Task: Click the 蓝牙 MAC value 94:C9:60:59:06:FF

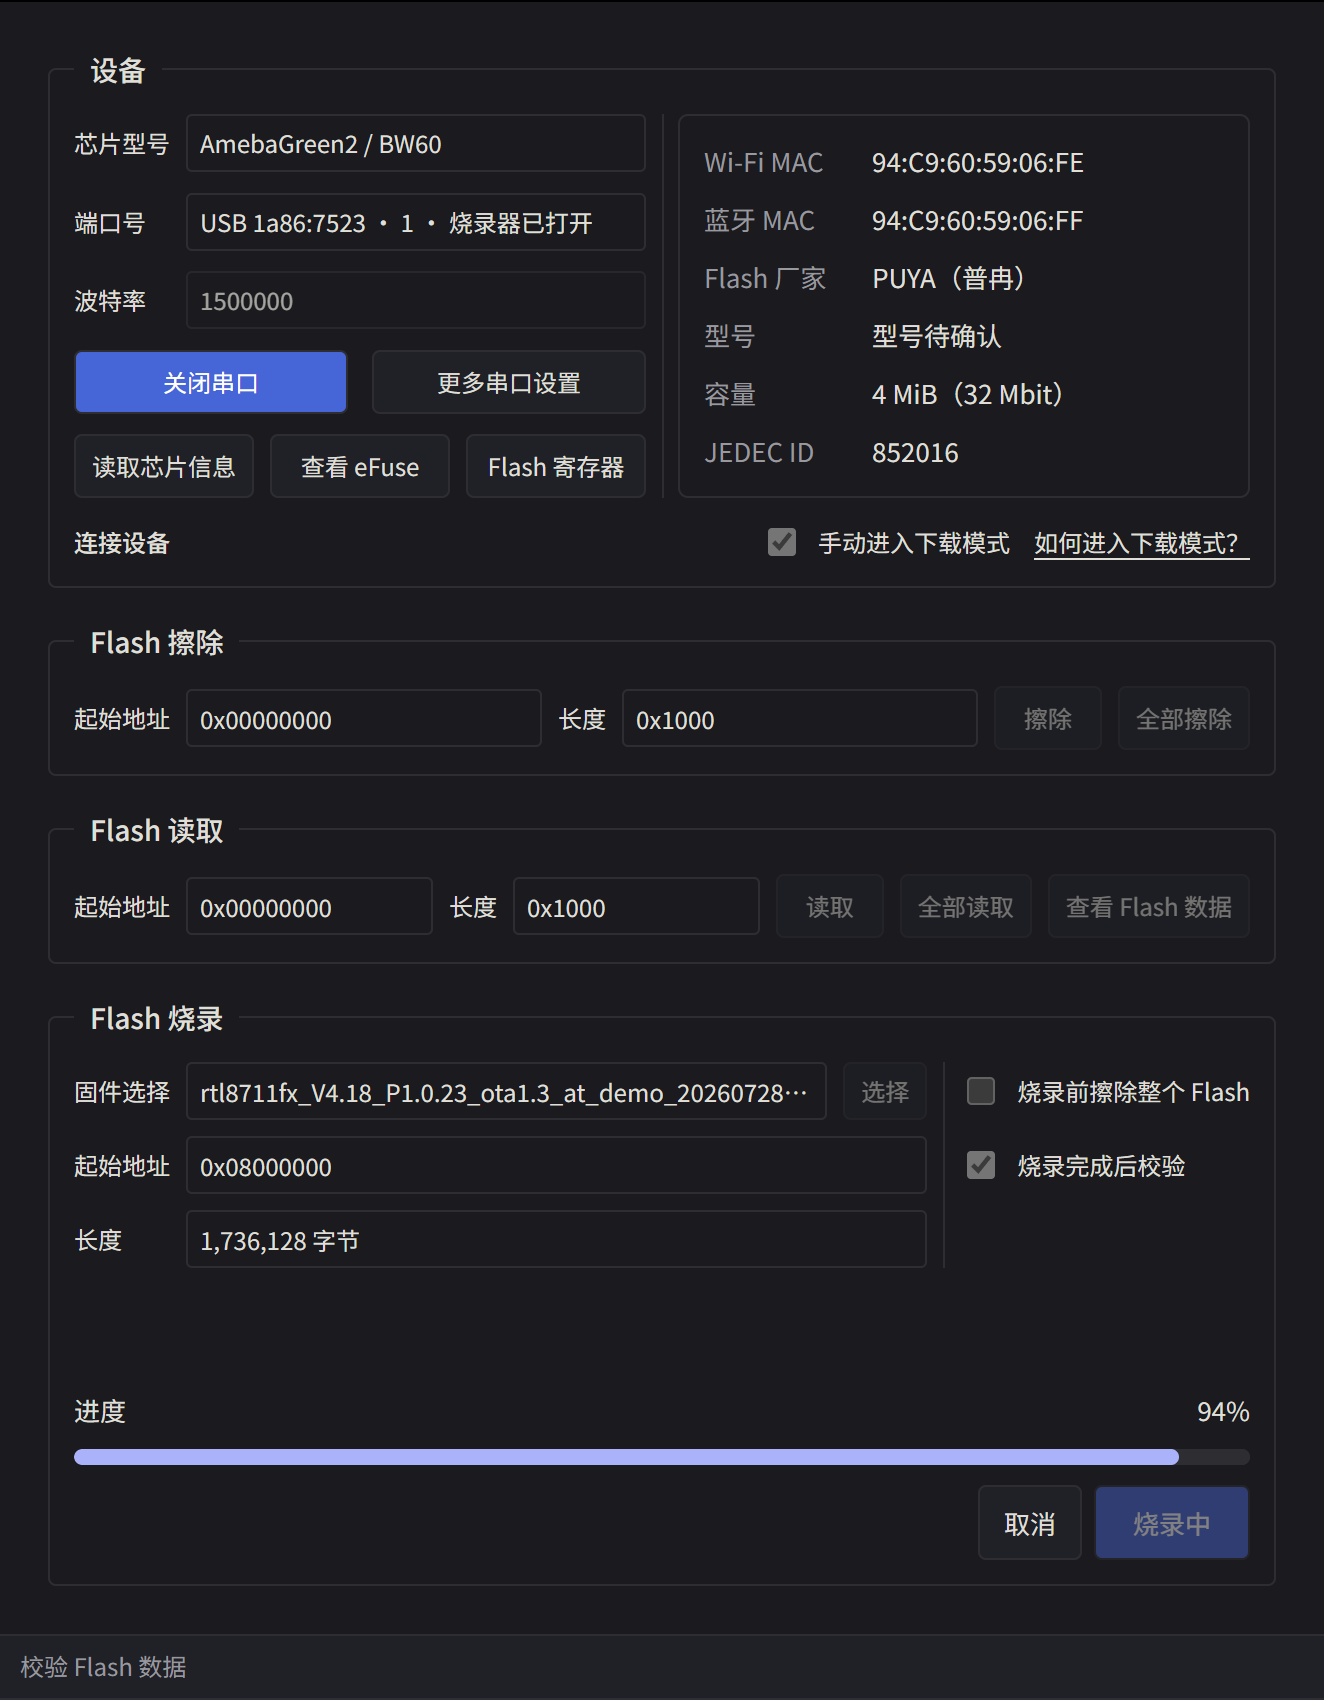Action: tap(978, 220)
